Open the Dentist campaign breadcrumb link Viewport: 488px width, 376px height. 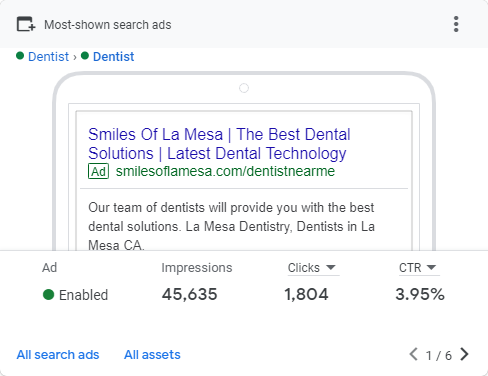[x=48, y=57]
